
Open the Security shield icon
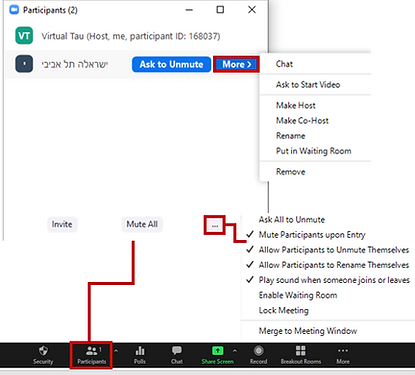click(x=43, y=351)
